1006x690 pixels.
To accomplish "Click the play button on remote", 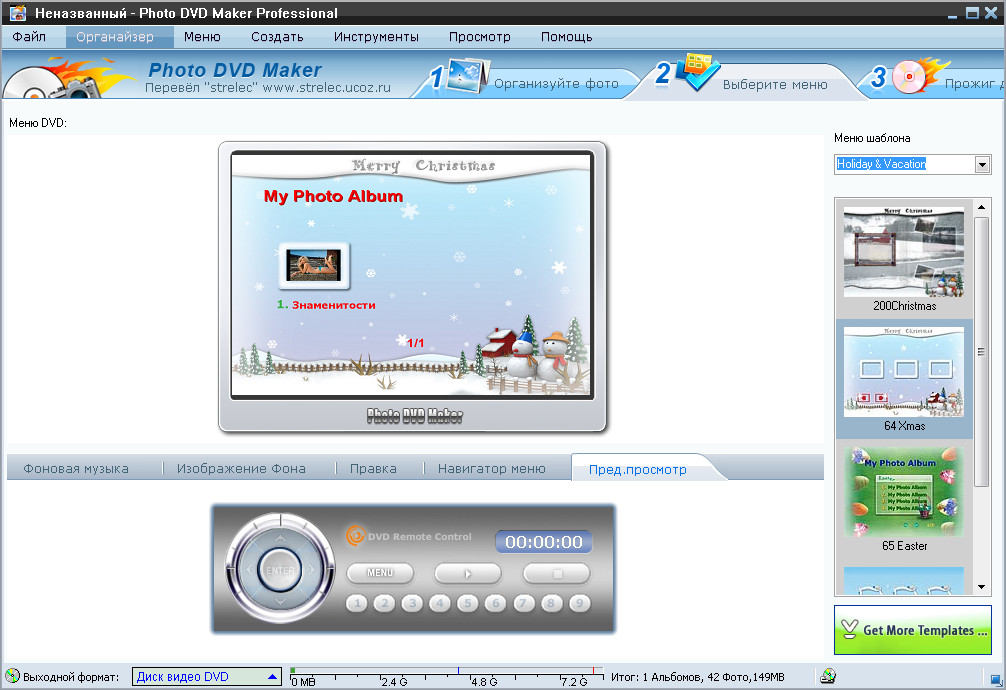I will click(x=468, y=573).
